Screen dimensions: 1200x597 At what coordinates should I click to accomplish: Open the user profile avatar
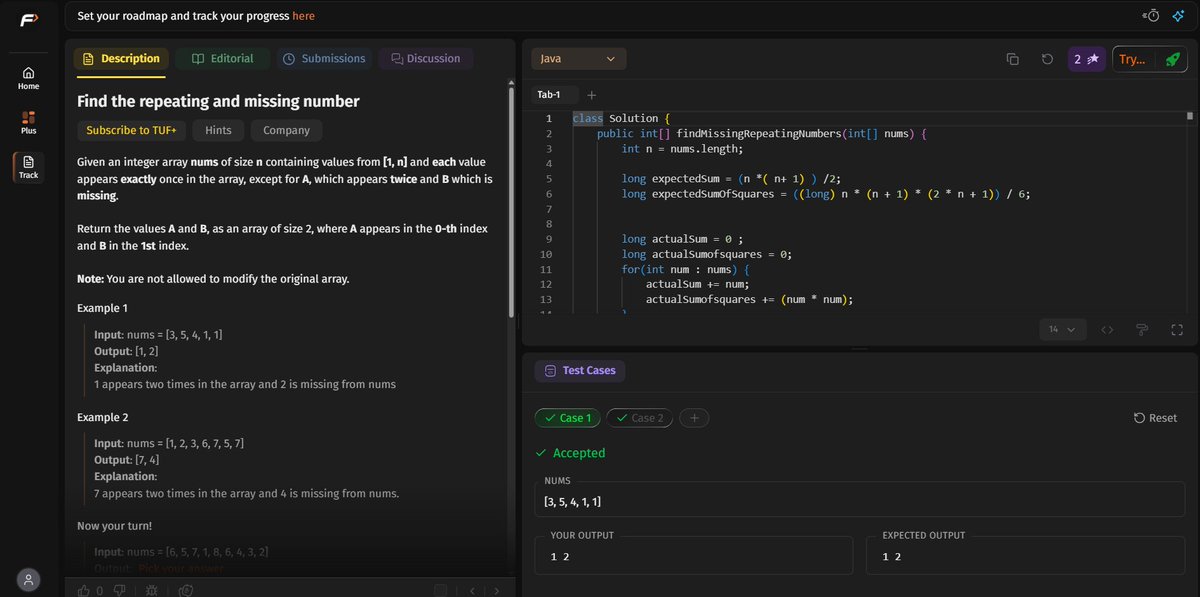tap(28, 580)
